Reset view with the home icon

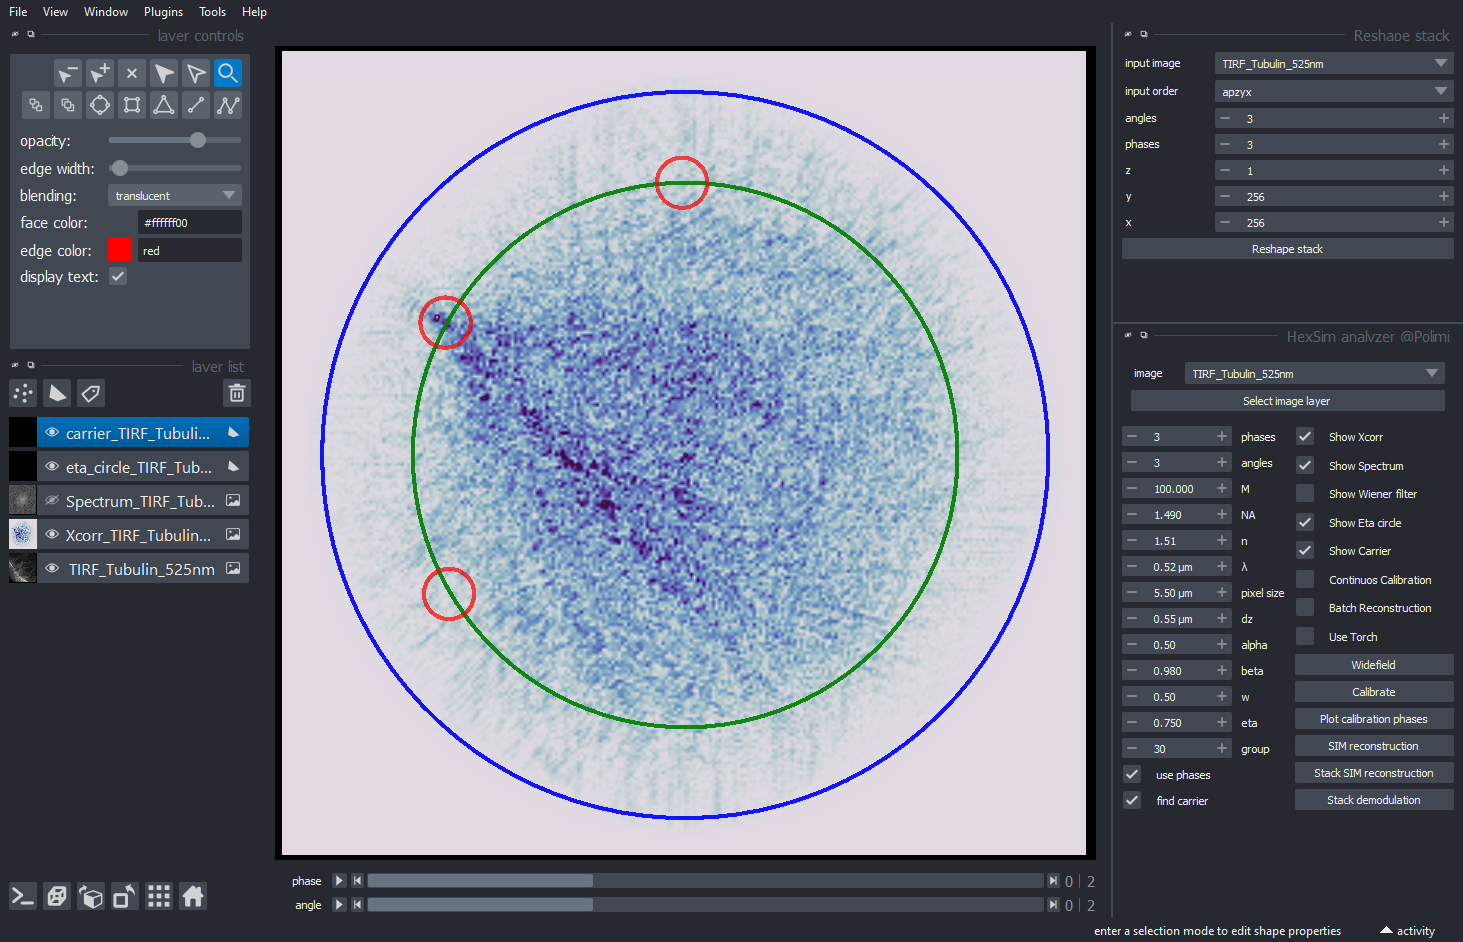point(193,896)
